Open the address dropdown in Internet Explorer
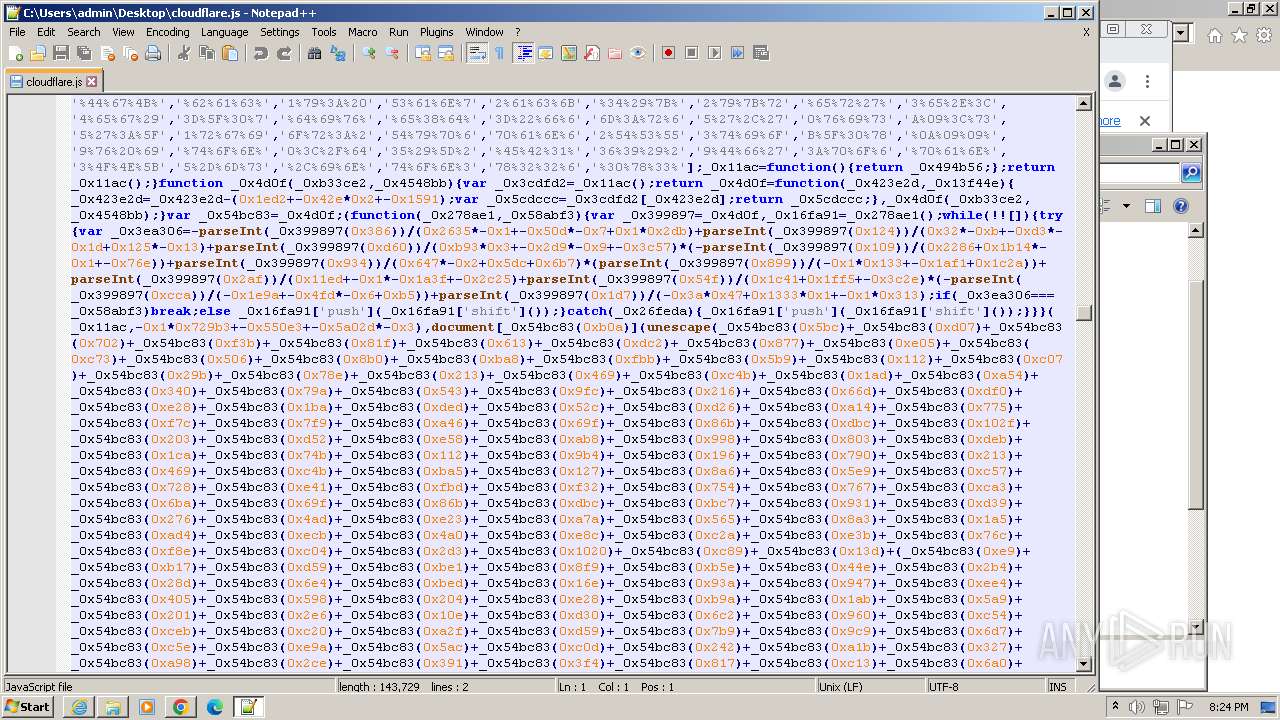This screenshot has height=720, width=1280. tap(1181, 33)
